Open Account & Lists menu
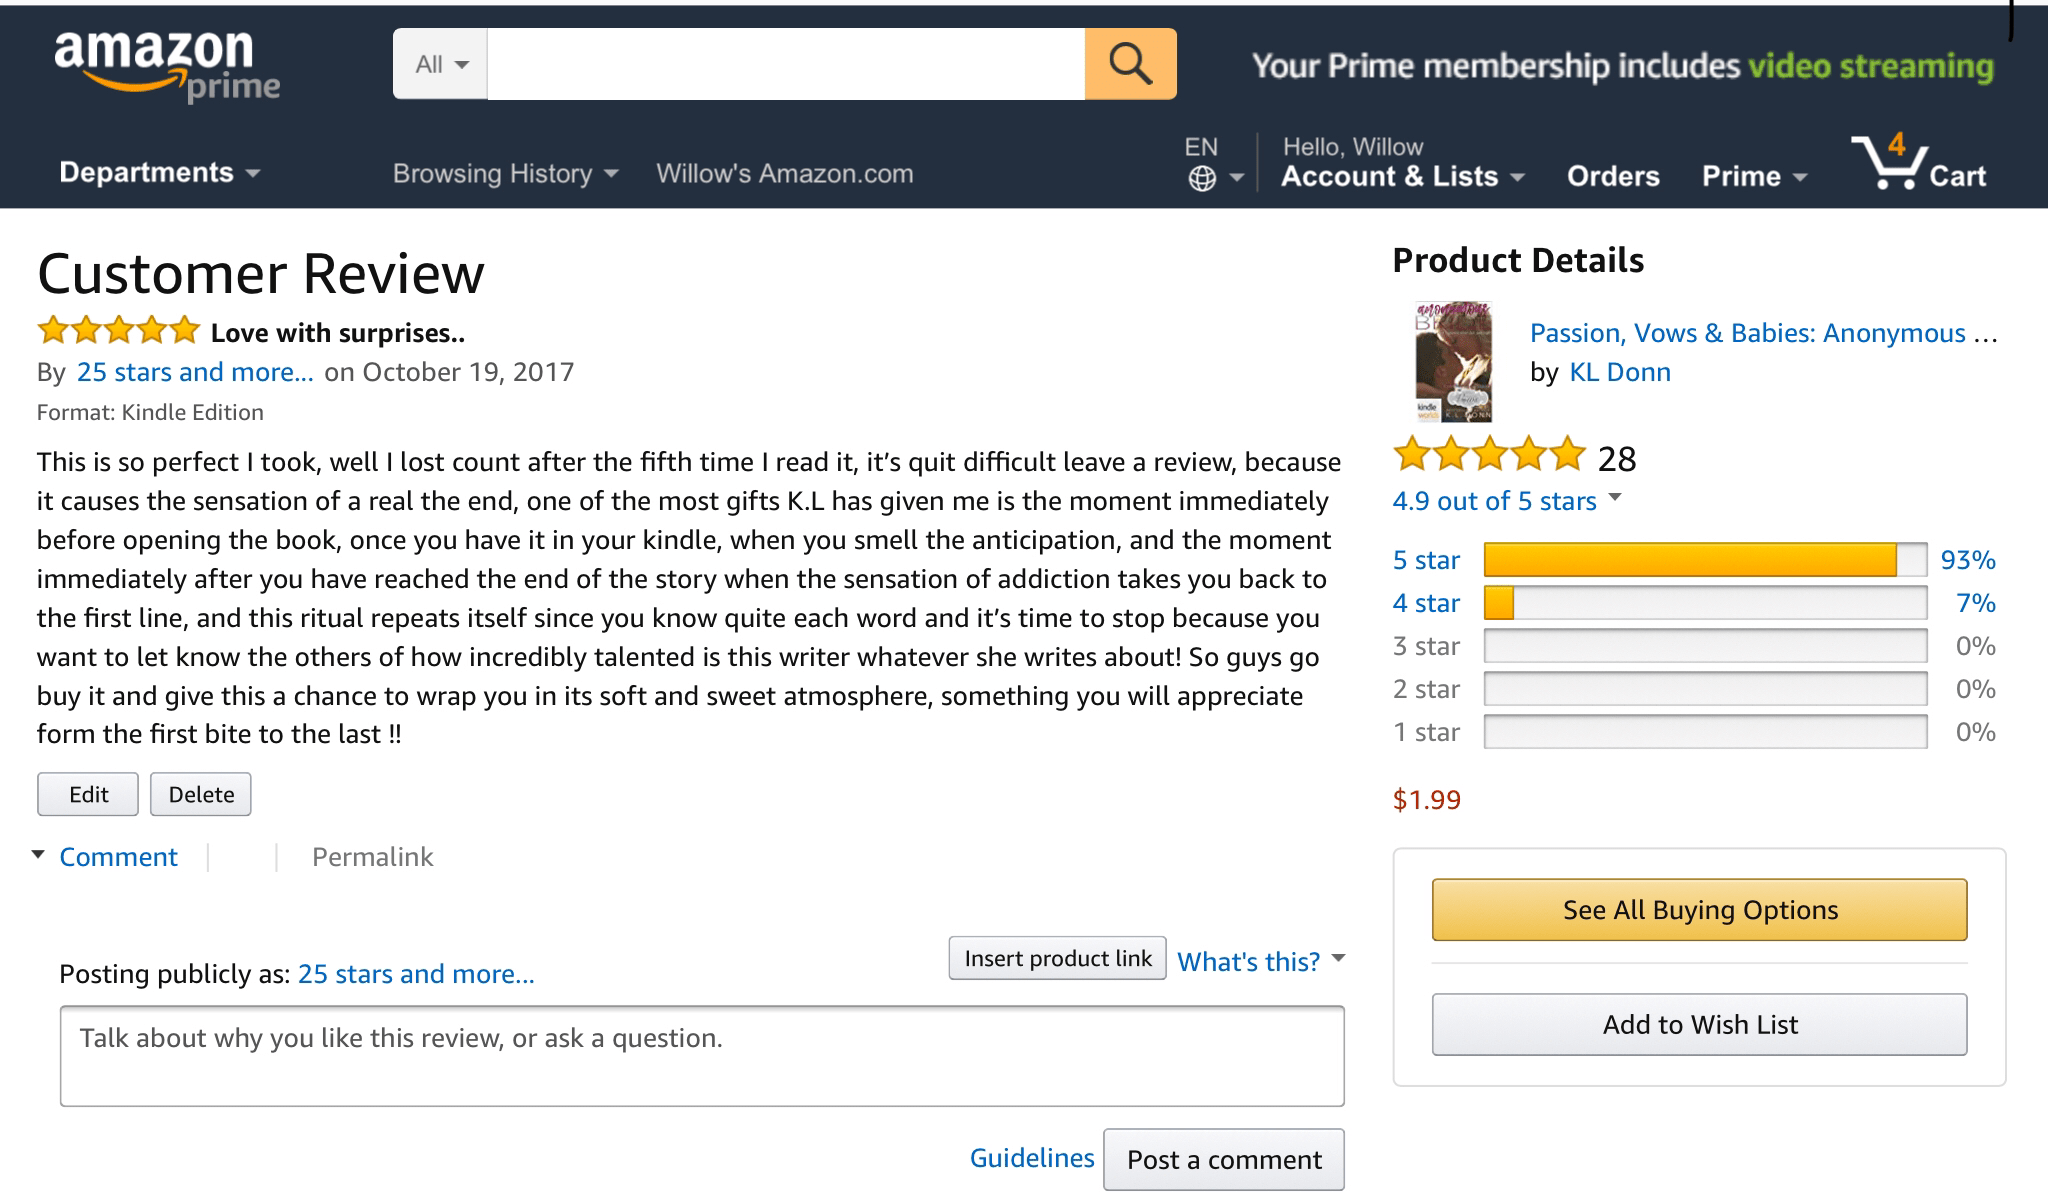The width and height of the screenshot is (2048, 1199). point(1402,176)
